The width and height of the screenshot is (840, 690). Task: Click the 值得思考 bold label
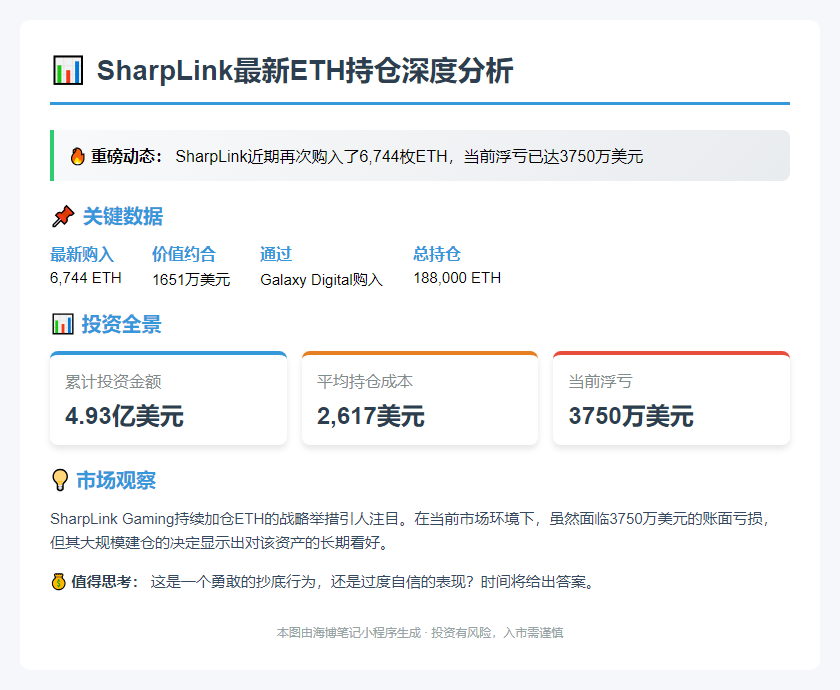106,581
